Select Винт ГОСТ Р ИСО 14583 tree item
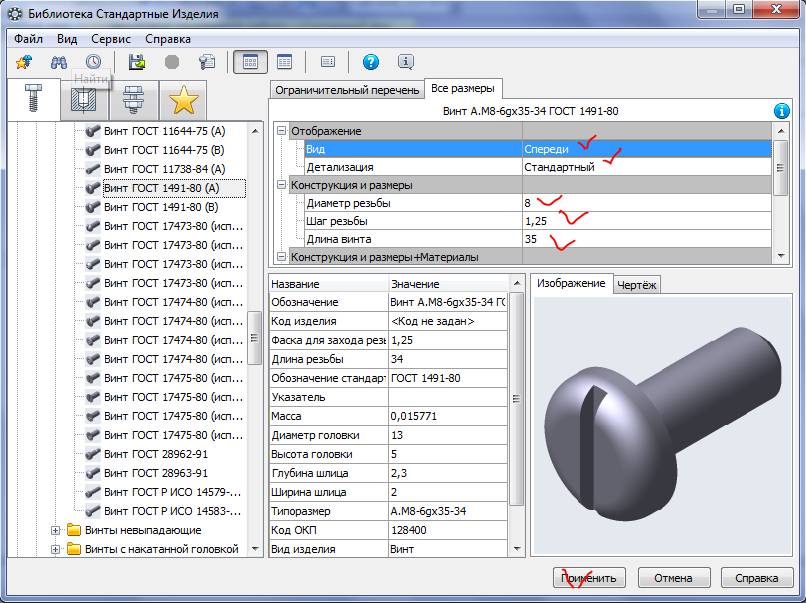Screen dimensions: 806x603 pyautogui.click(x=173, y=511)
